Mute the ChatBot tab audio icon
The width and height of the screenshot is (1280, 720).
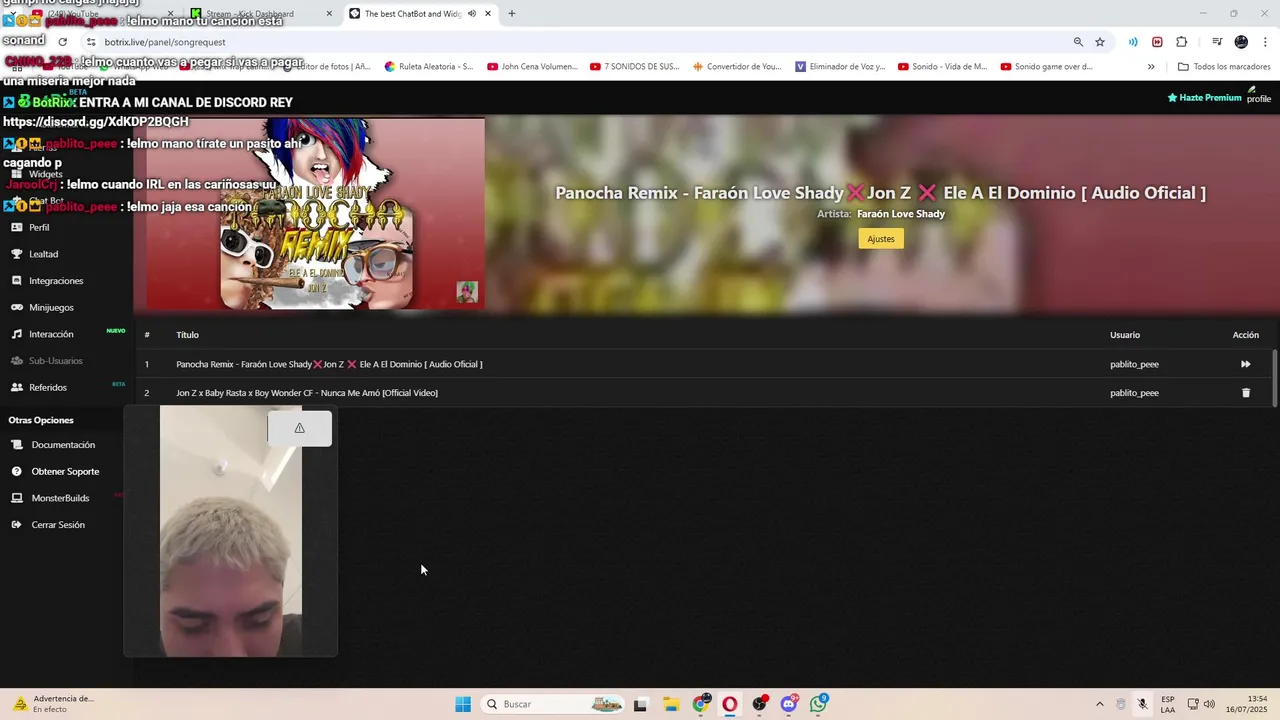click(x=471, y=14)
